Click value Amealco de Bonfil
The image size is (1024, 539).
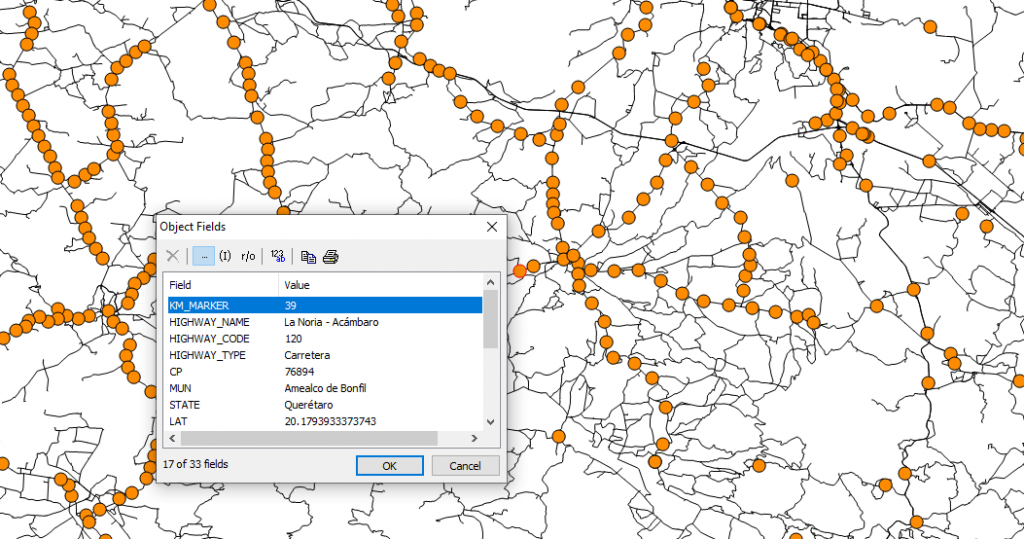coord(325,388)
